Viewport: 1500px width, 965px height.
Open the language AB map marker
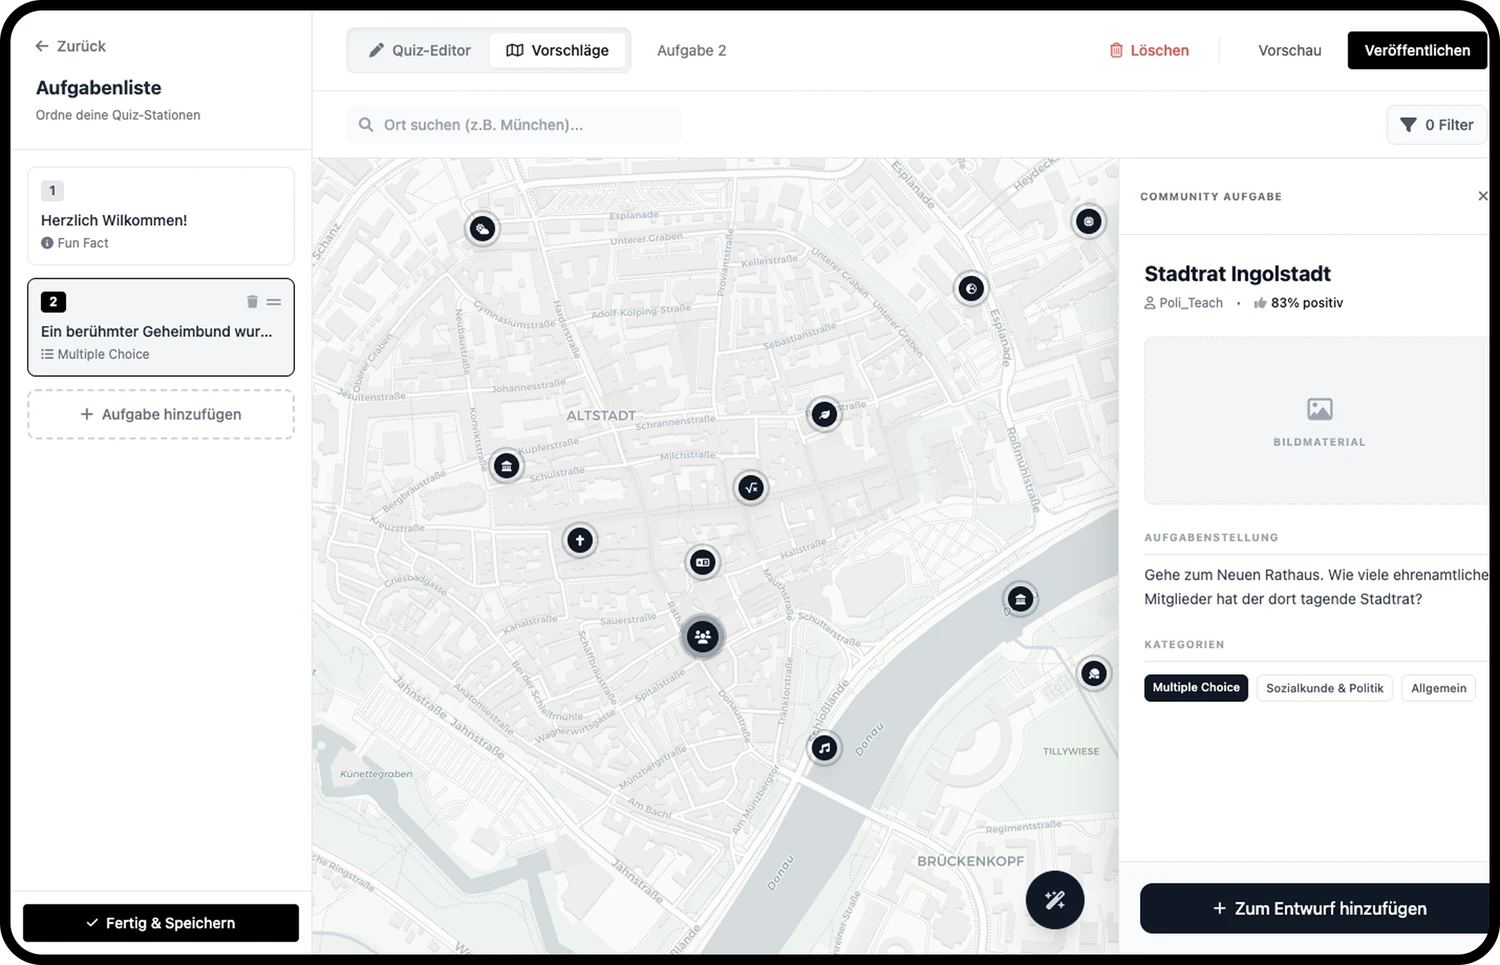(x=703, y=562)
